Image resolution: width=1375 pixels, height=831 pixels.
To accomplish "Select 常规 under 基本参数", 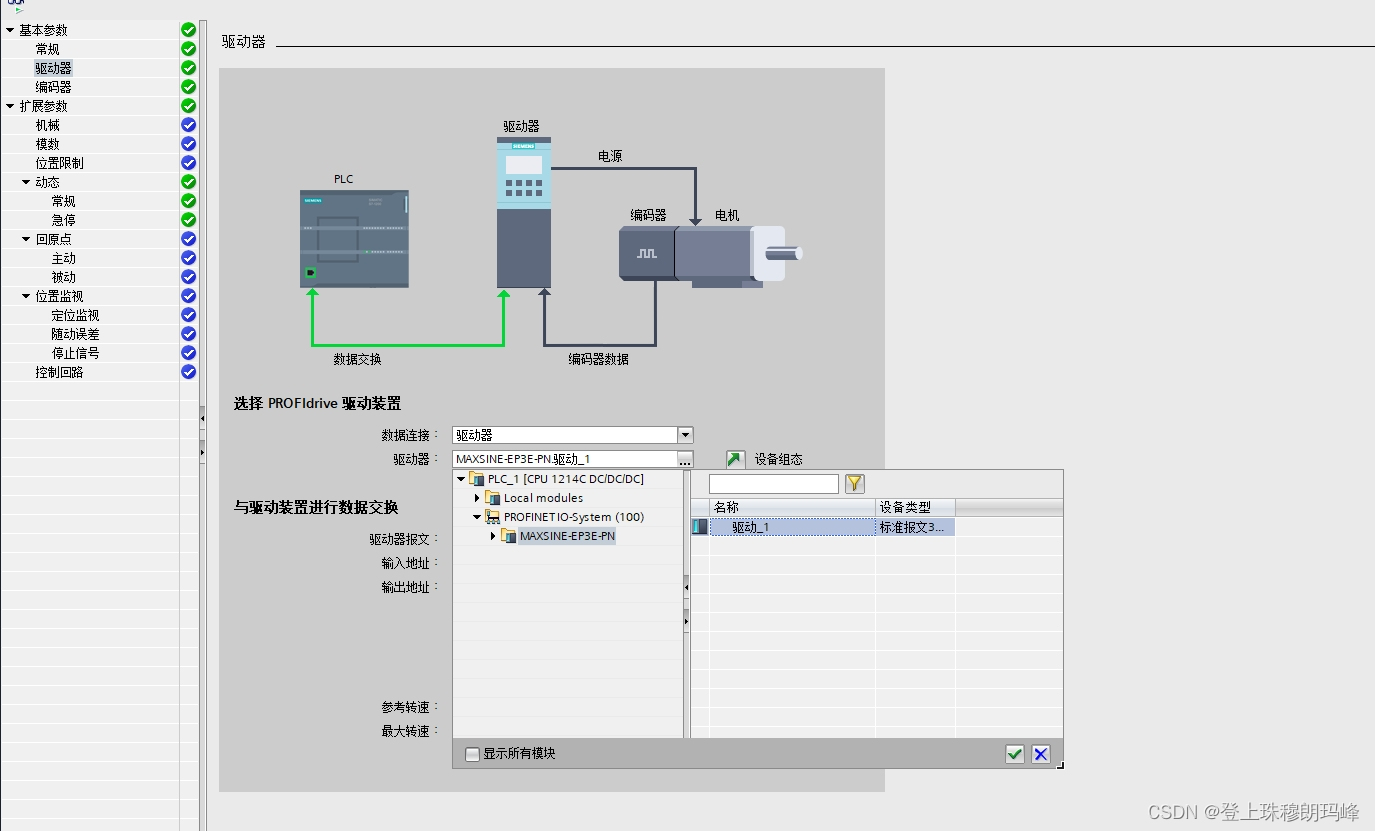I will (47, 49).
